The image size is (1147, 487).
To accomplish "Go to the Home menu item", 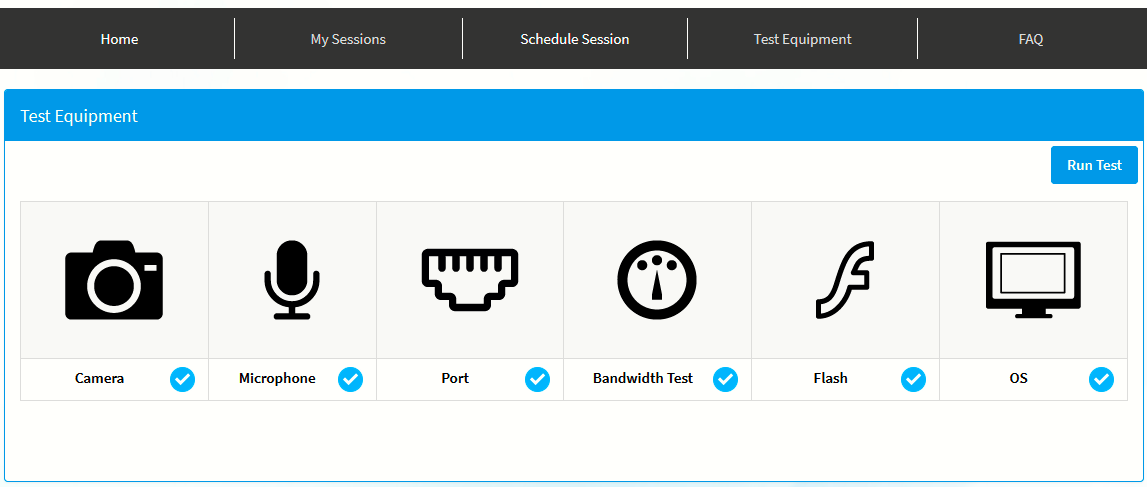I will pyautogui.click(x=119, y=39).
